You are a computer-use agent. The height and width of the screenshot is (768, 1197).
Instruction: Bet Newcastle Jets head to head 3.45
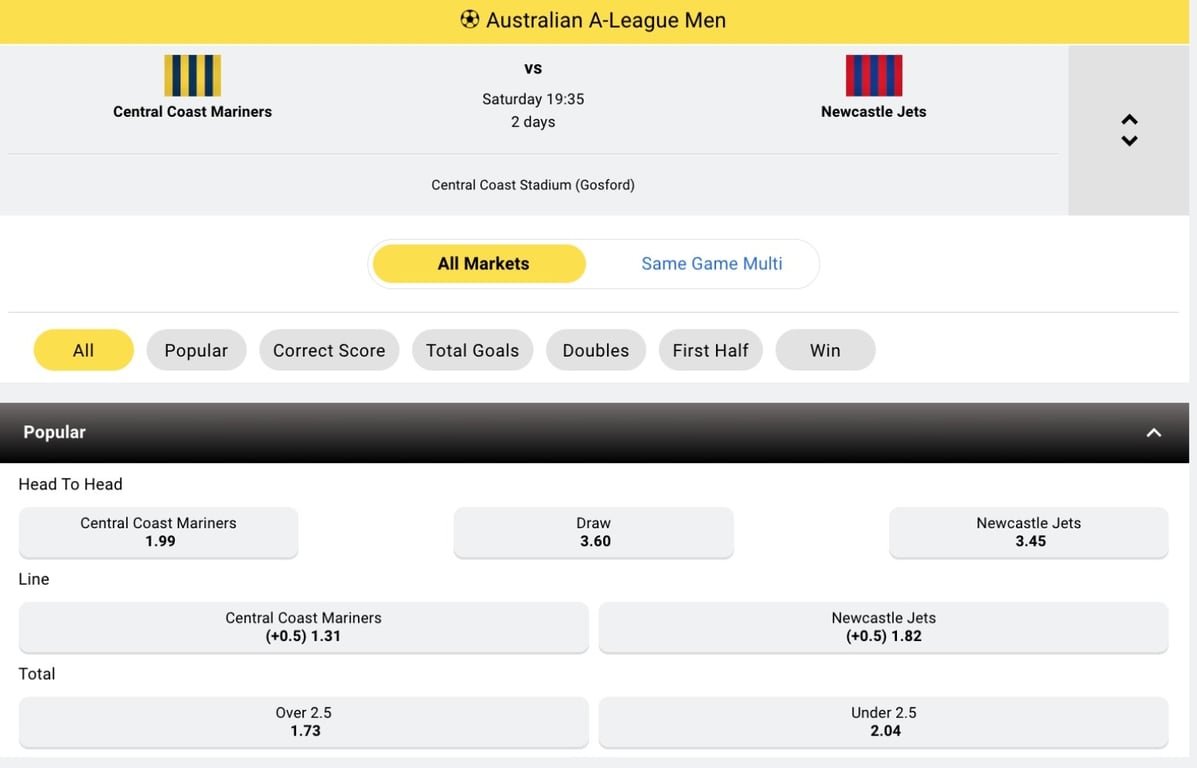[1028, 532]
